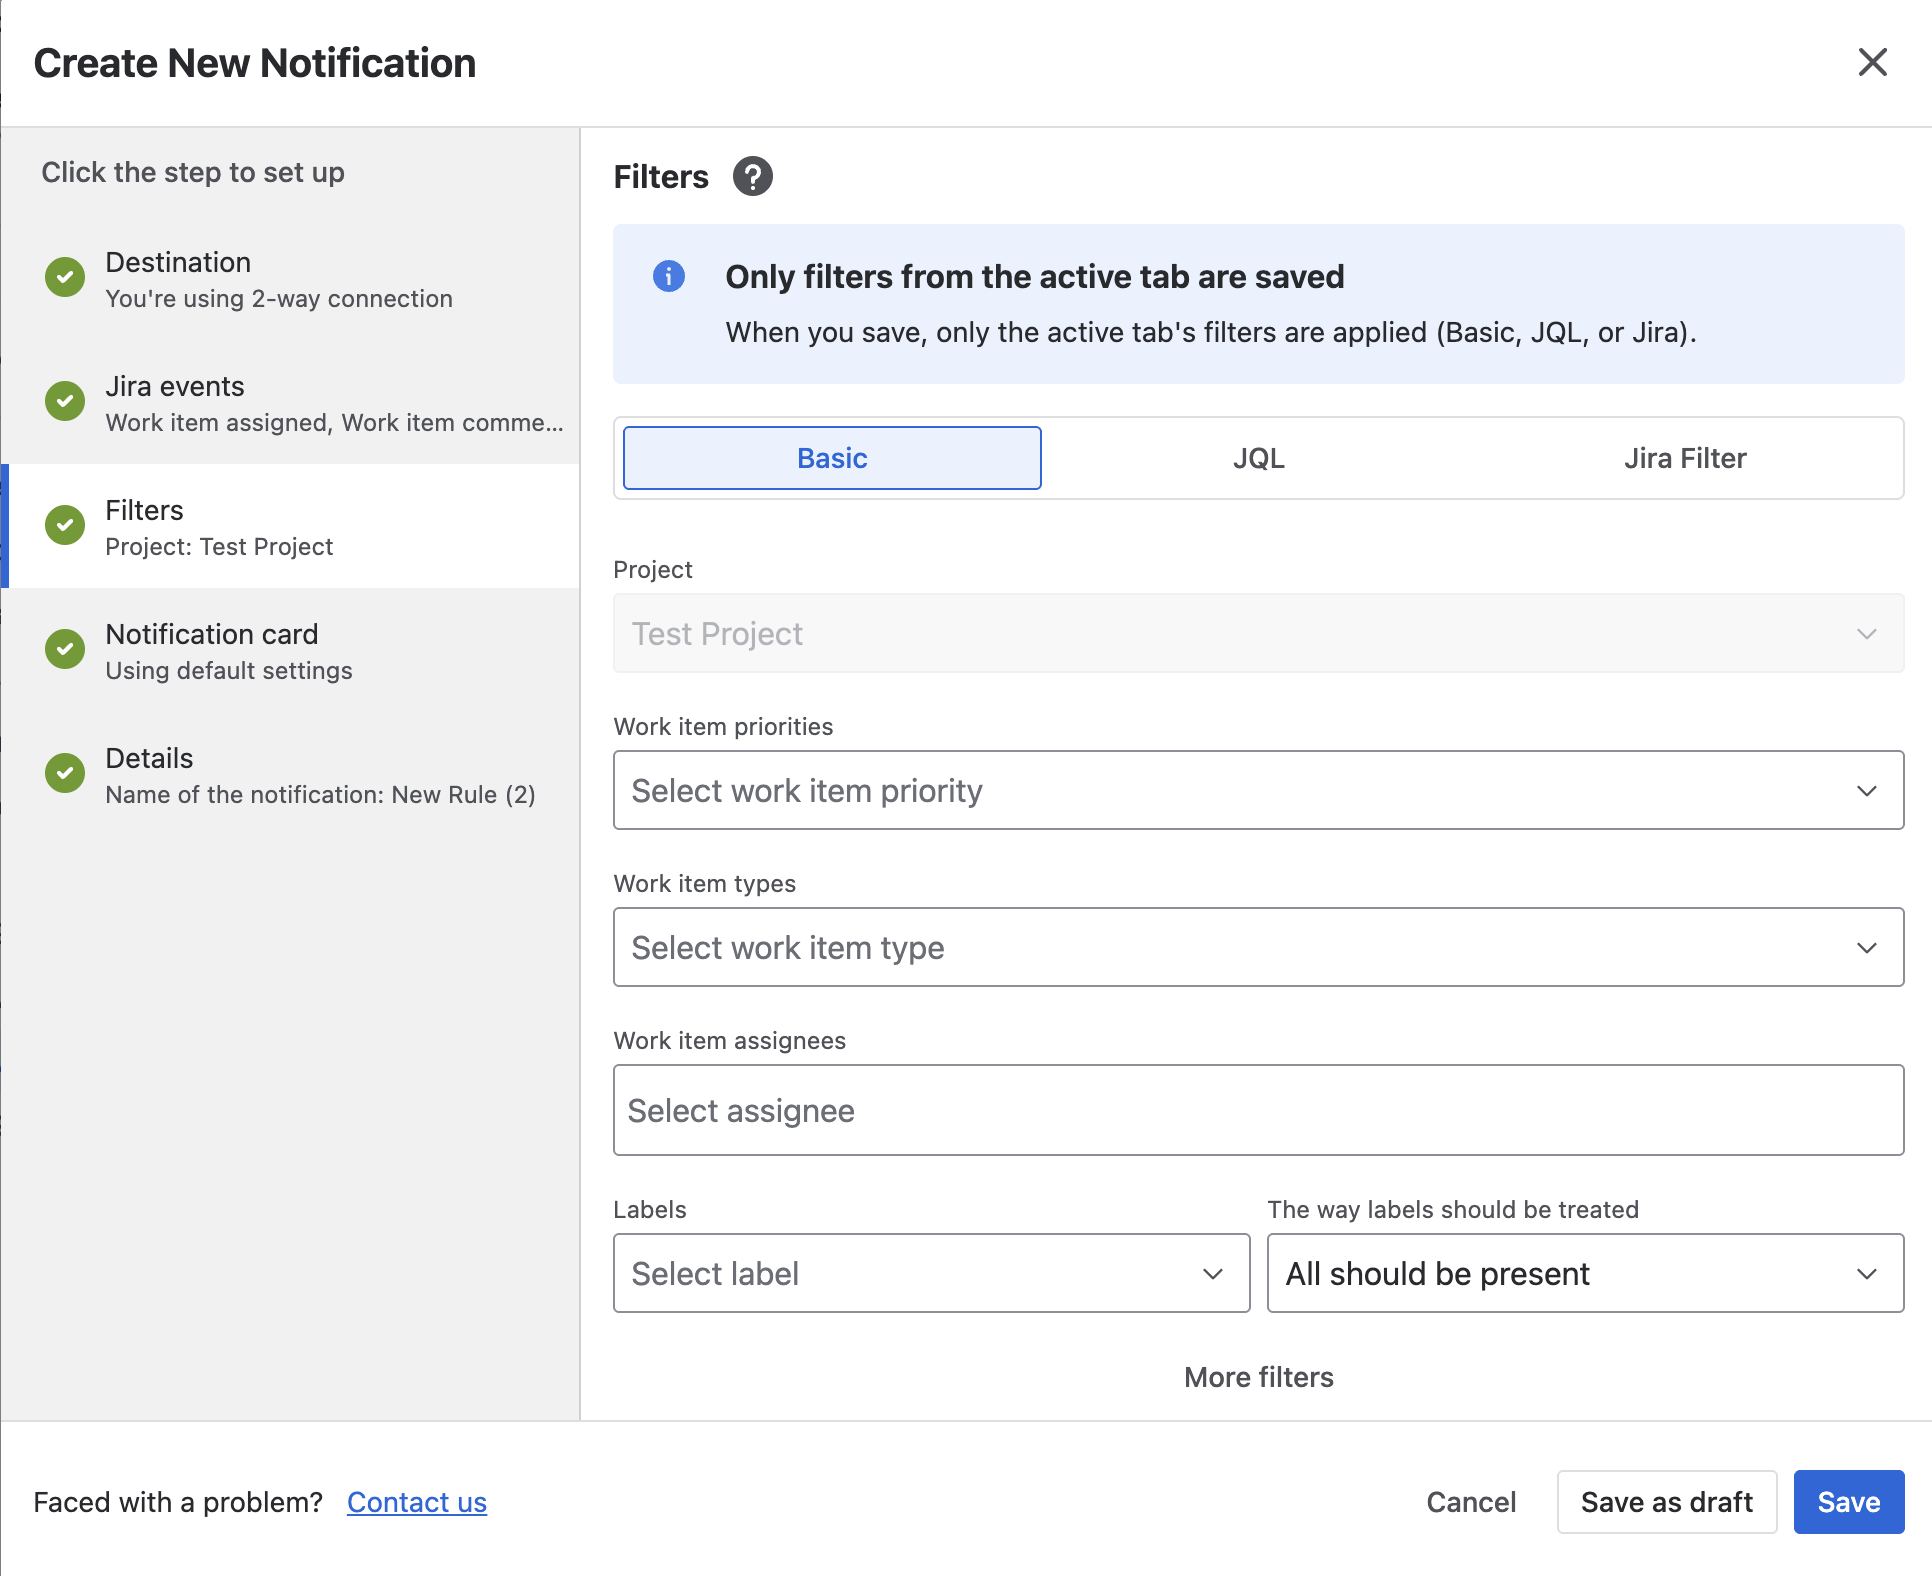Click the green checkmark beside Jira events
The width and height of the screenshot is (1932, 1576).
pyautogui.click(x=65, y=401)
